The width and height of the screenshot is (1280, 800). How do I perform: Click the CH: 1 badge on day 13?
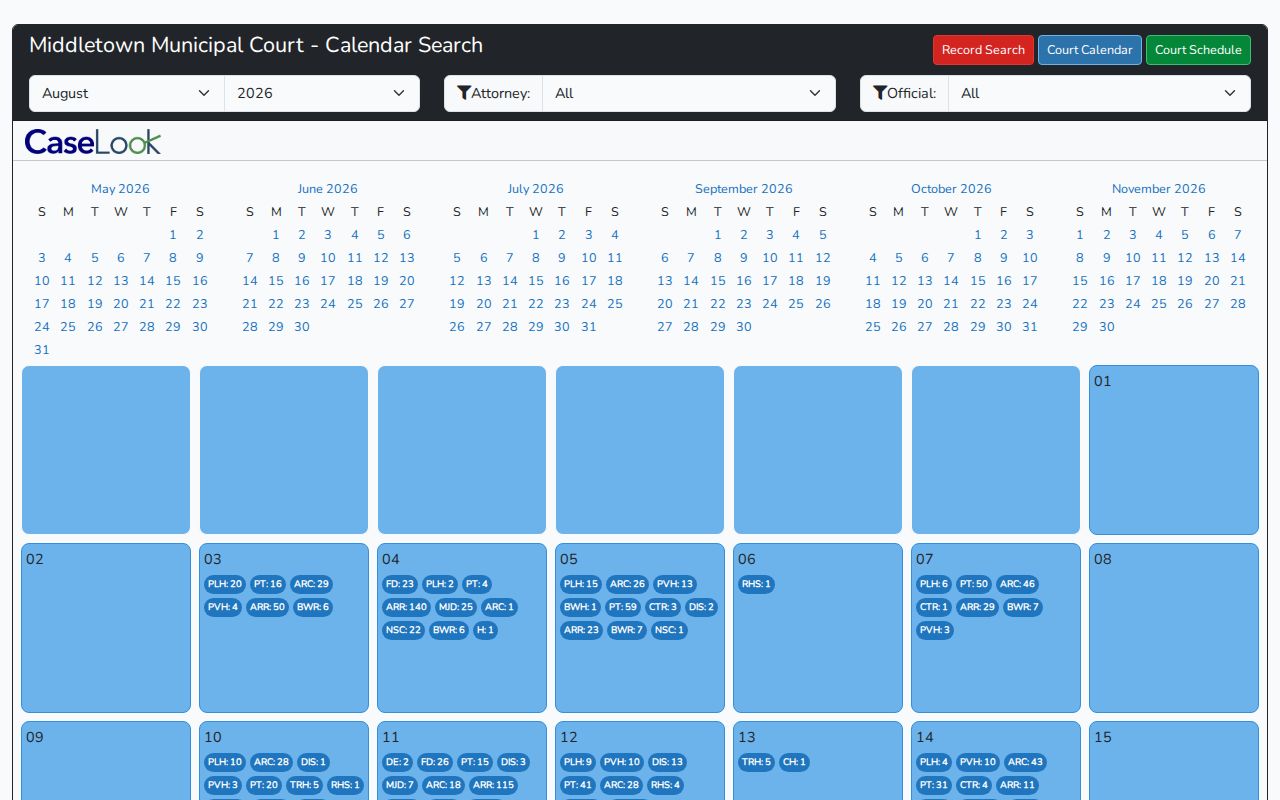click(794, 762)
